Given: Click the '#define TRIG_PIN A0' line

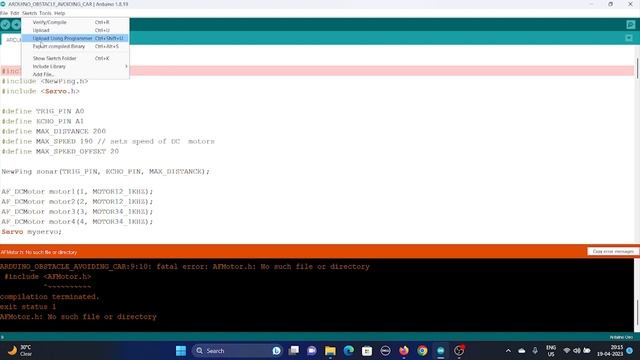Looking at the screenshot, I should [x=43, y=111].
